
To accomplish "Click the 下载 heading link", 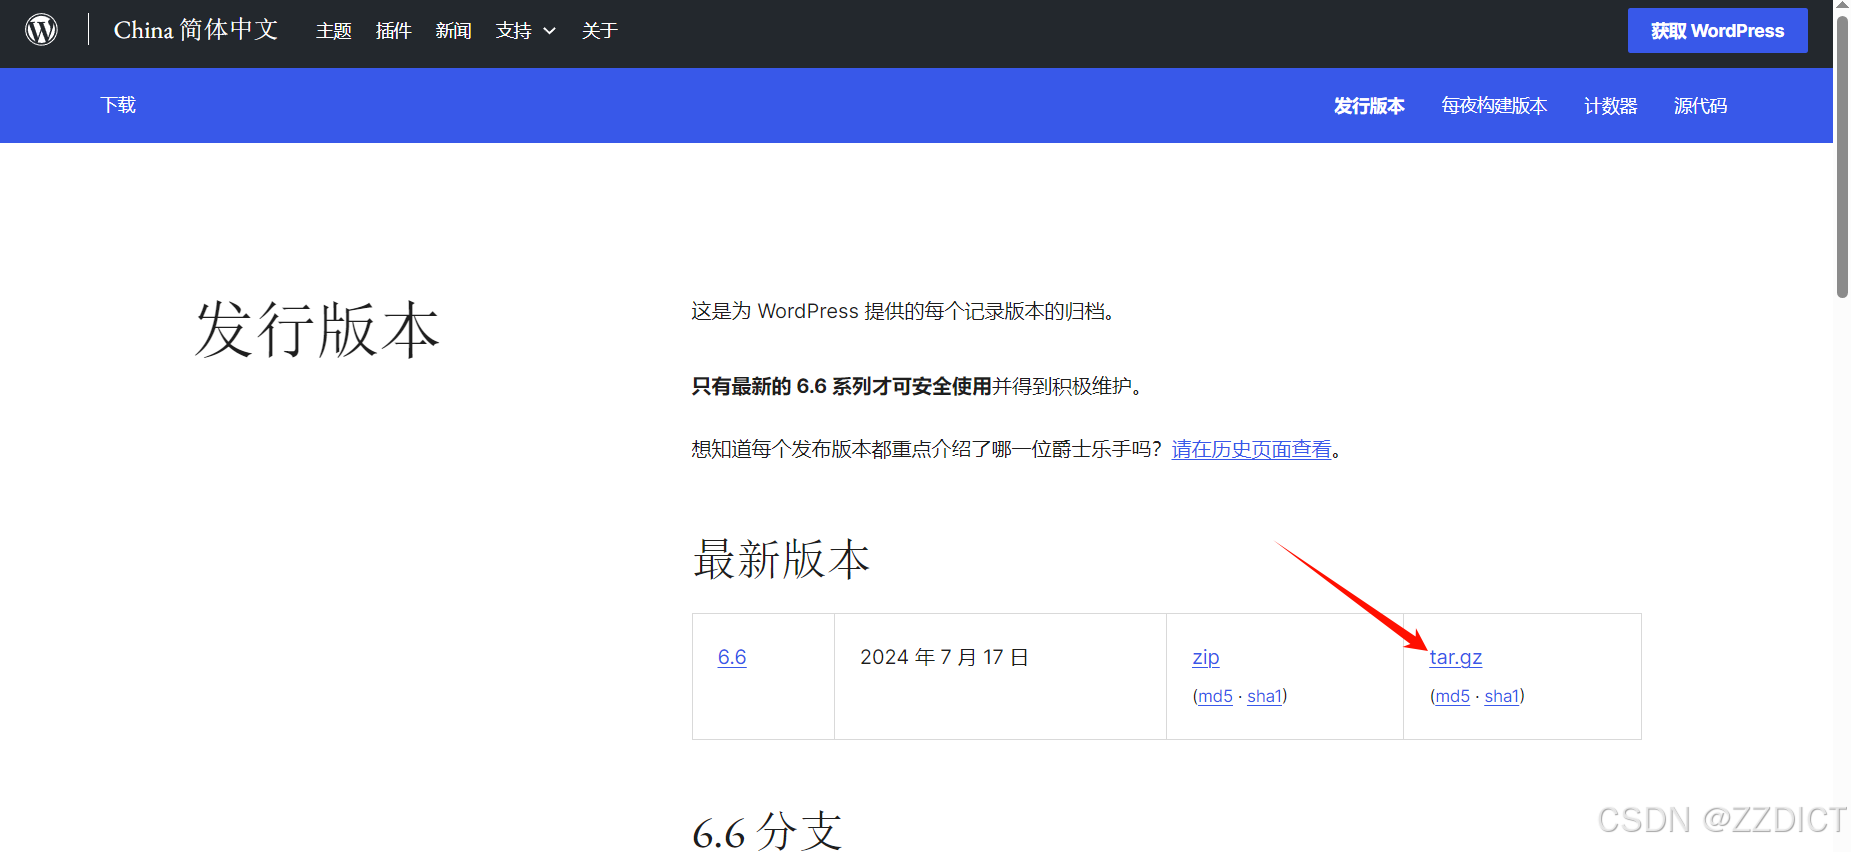I will [x=118, y=105].
